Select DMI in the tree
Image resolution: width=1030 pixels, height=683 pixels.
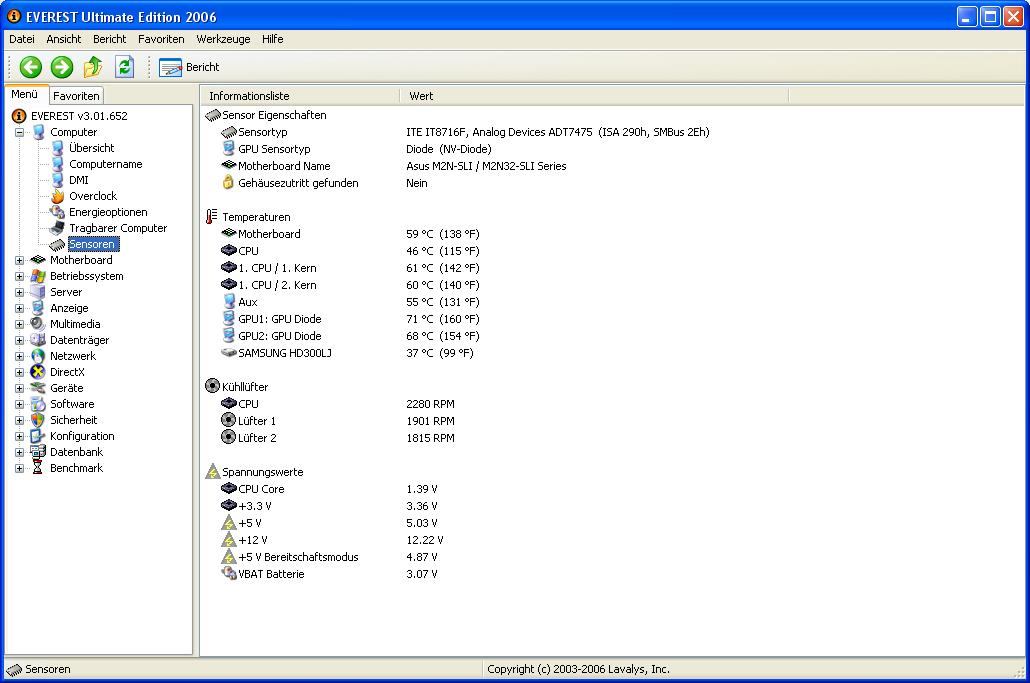point(79,180)
